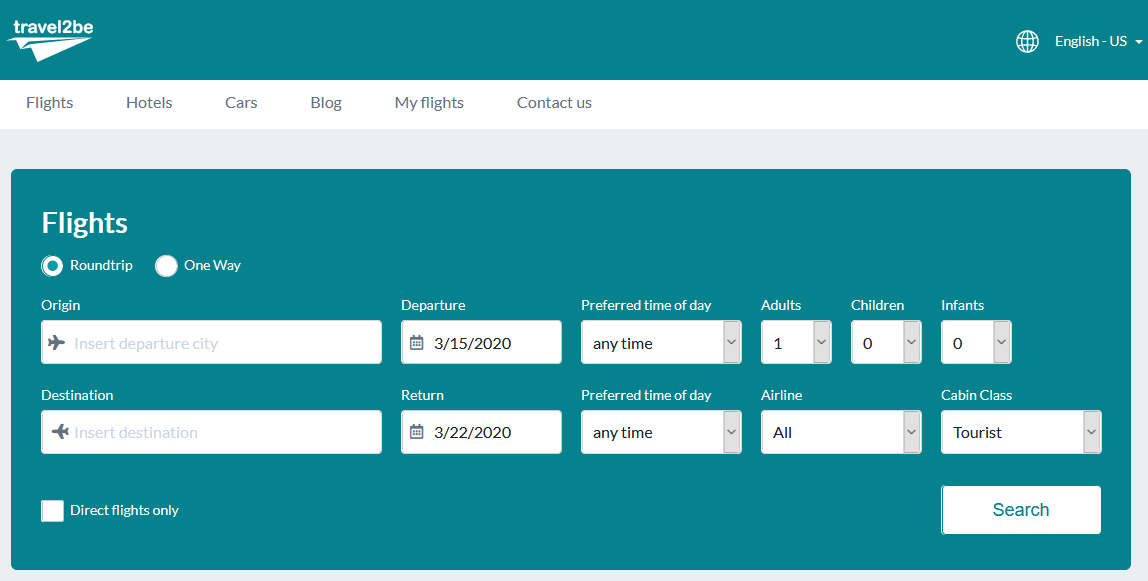Click the calendar icon in Return field
Screen dimensions: 1148x581
click(x=417, y=432)
